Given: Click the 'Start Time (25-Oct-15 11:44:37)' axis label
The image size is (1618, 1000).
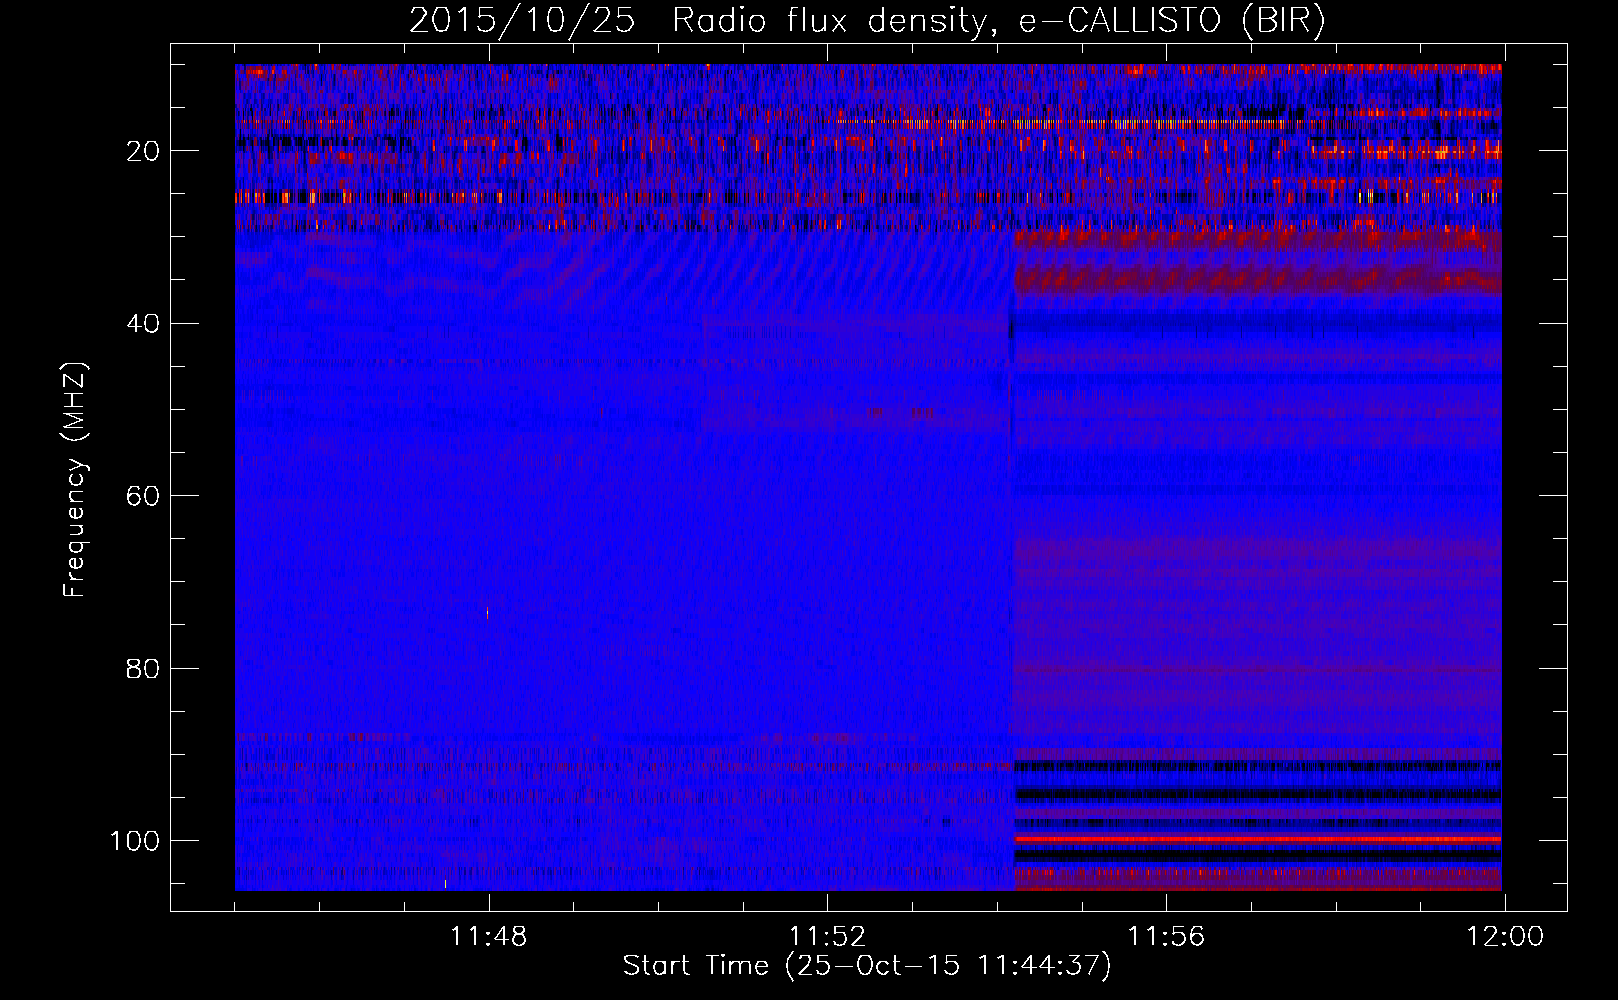Looking at the screenshot, I should click(867, 966).
